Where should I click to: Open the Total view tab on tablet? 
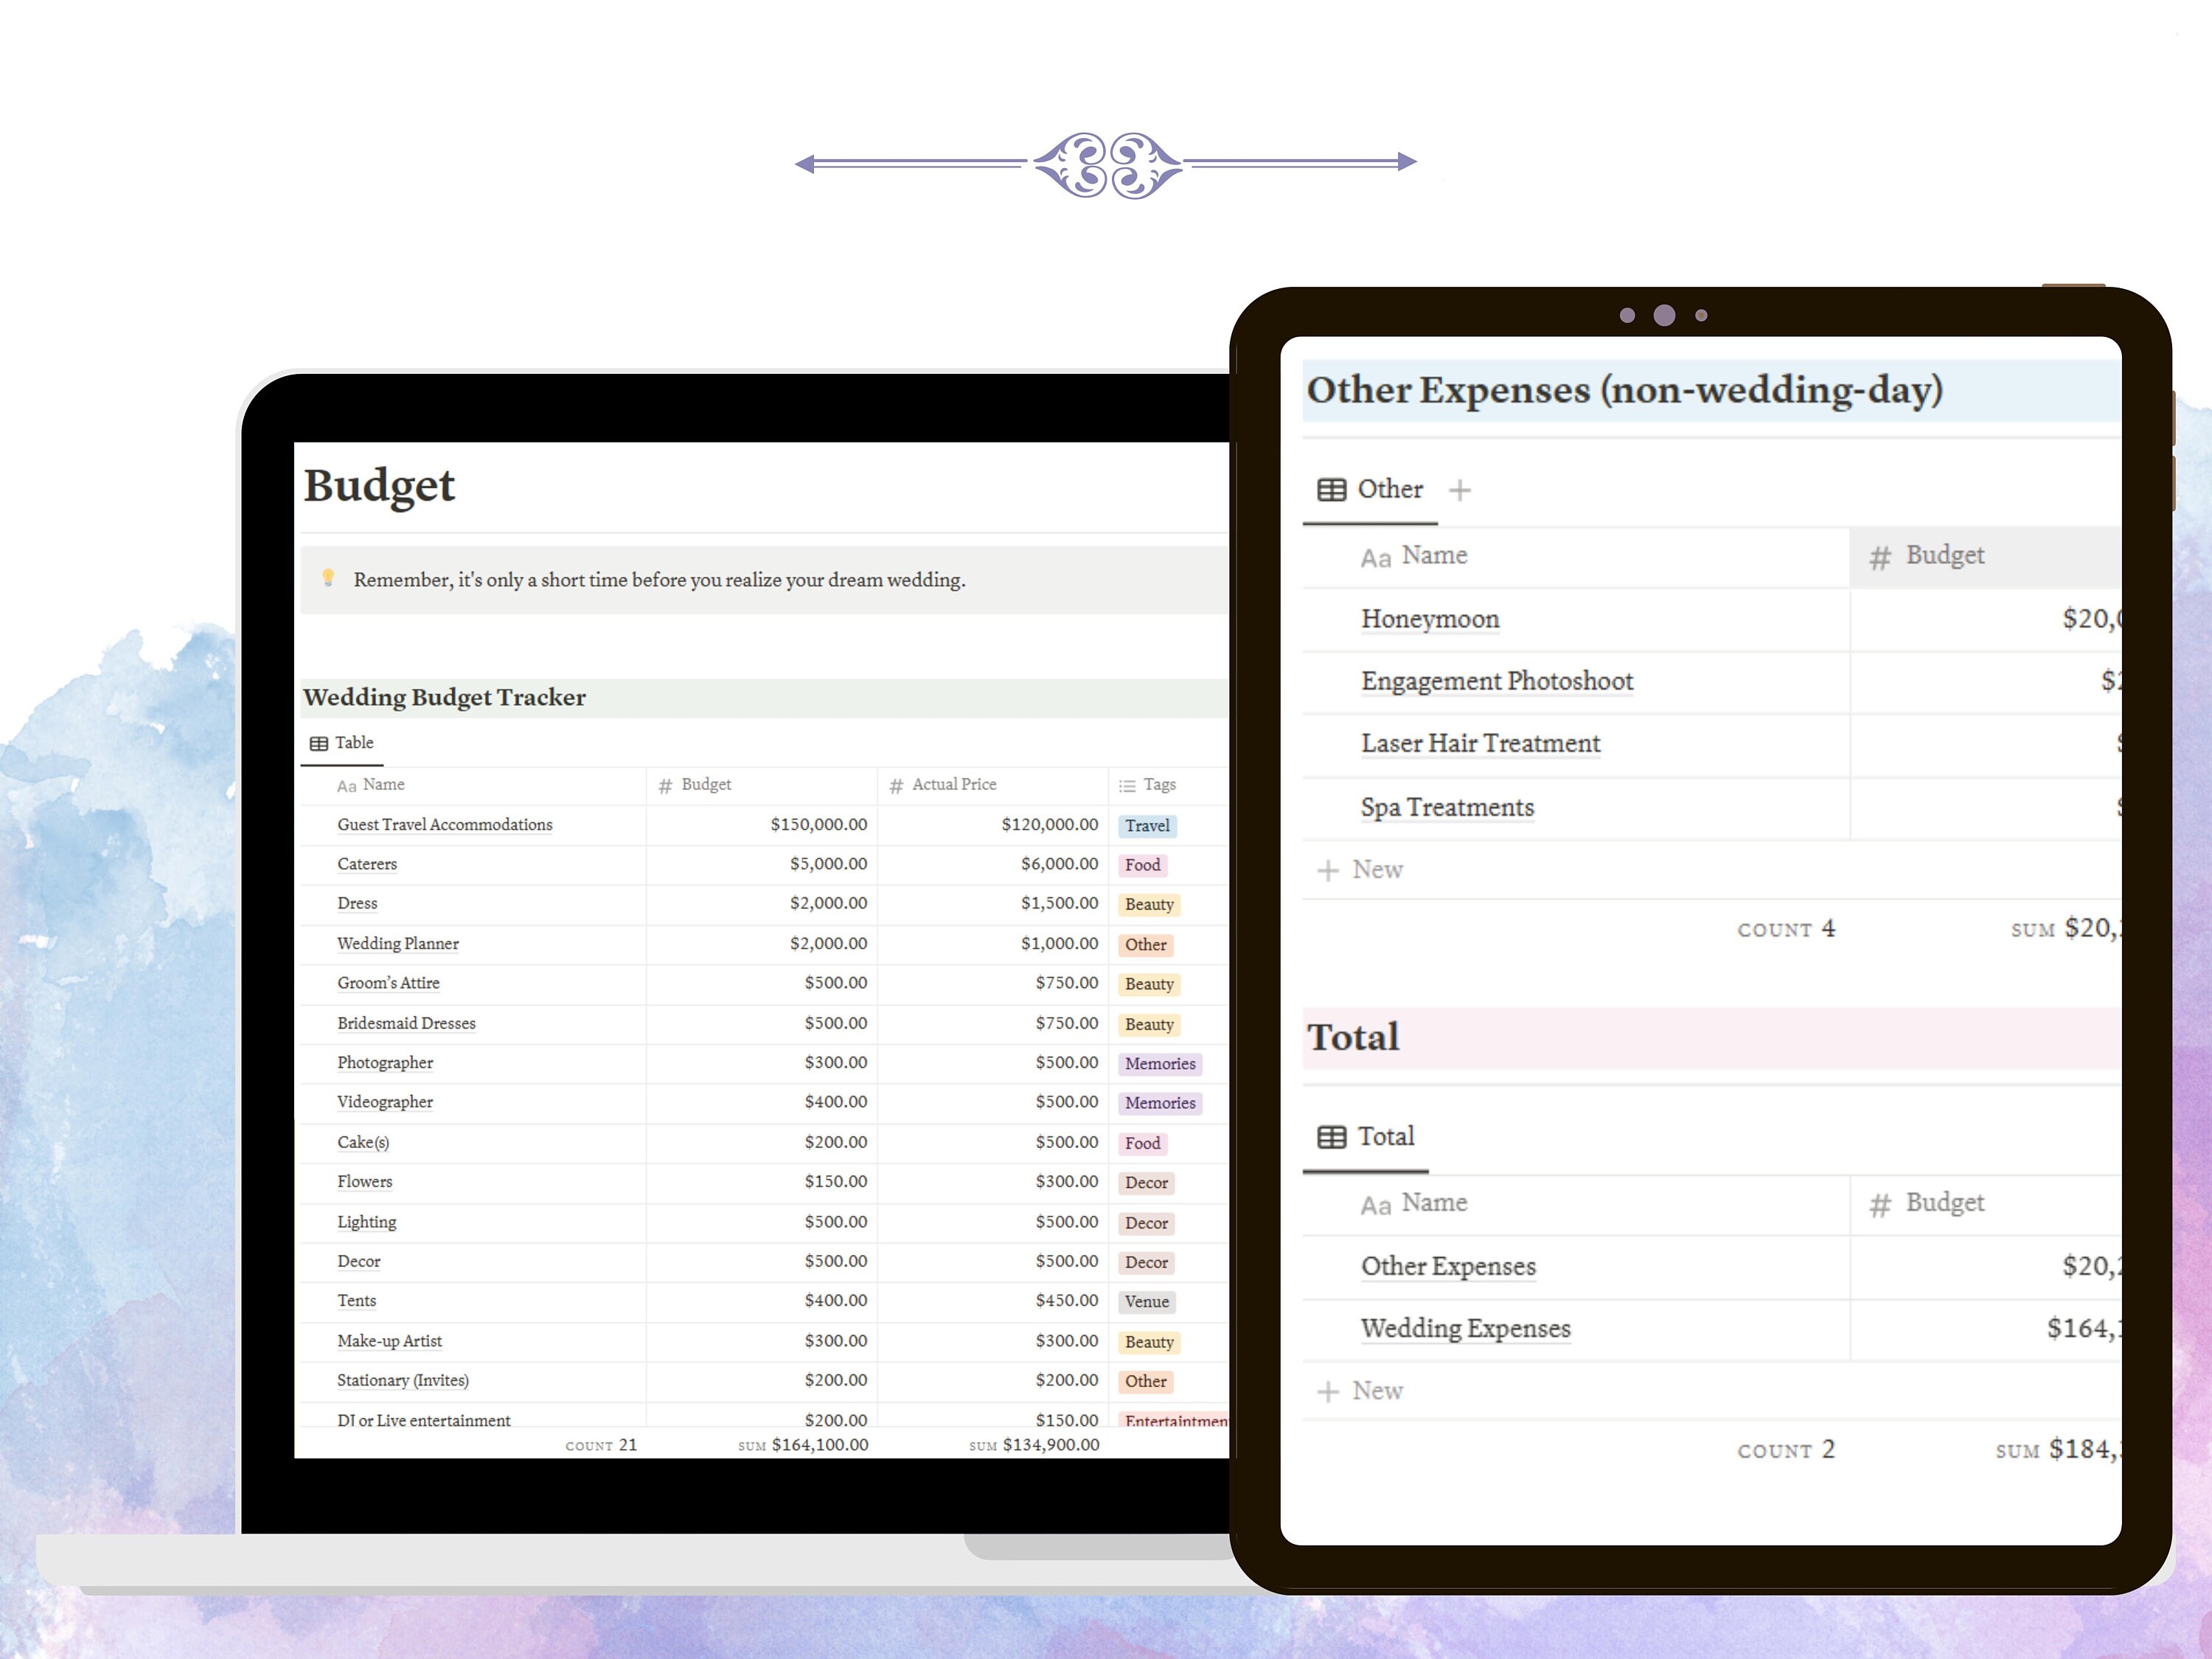coord(1366,1137)
